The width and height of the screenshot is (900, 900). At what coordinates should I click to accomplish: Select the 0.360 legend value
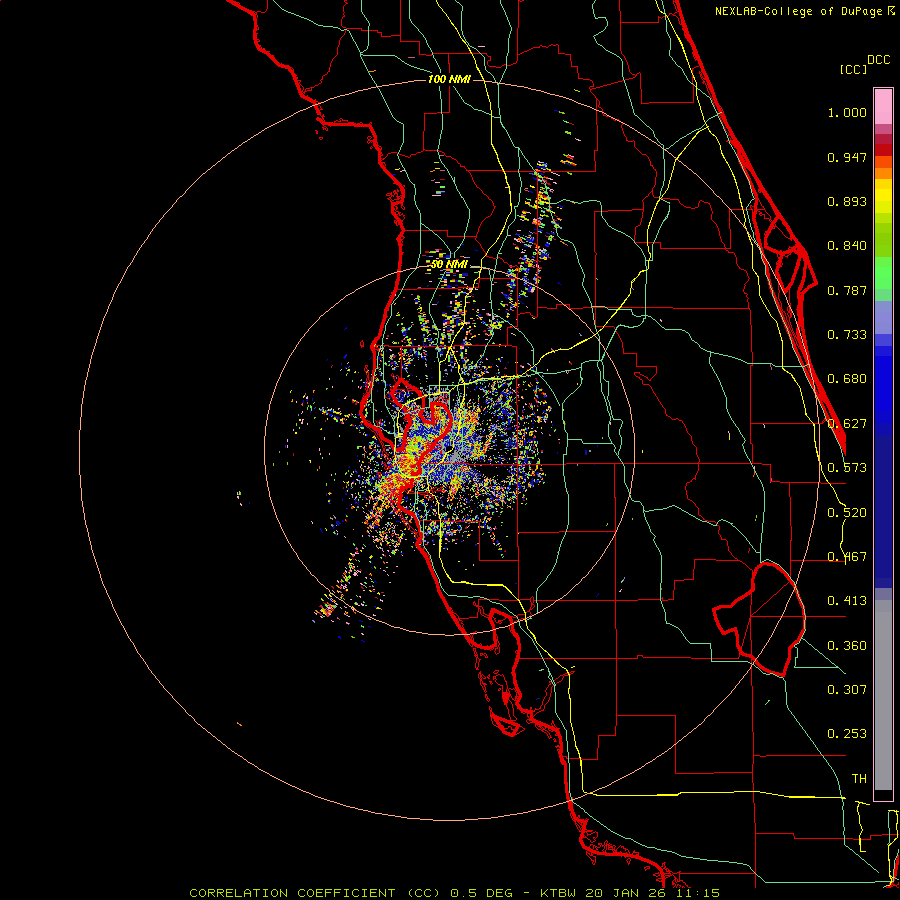point(847,646)
